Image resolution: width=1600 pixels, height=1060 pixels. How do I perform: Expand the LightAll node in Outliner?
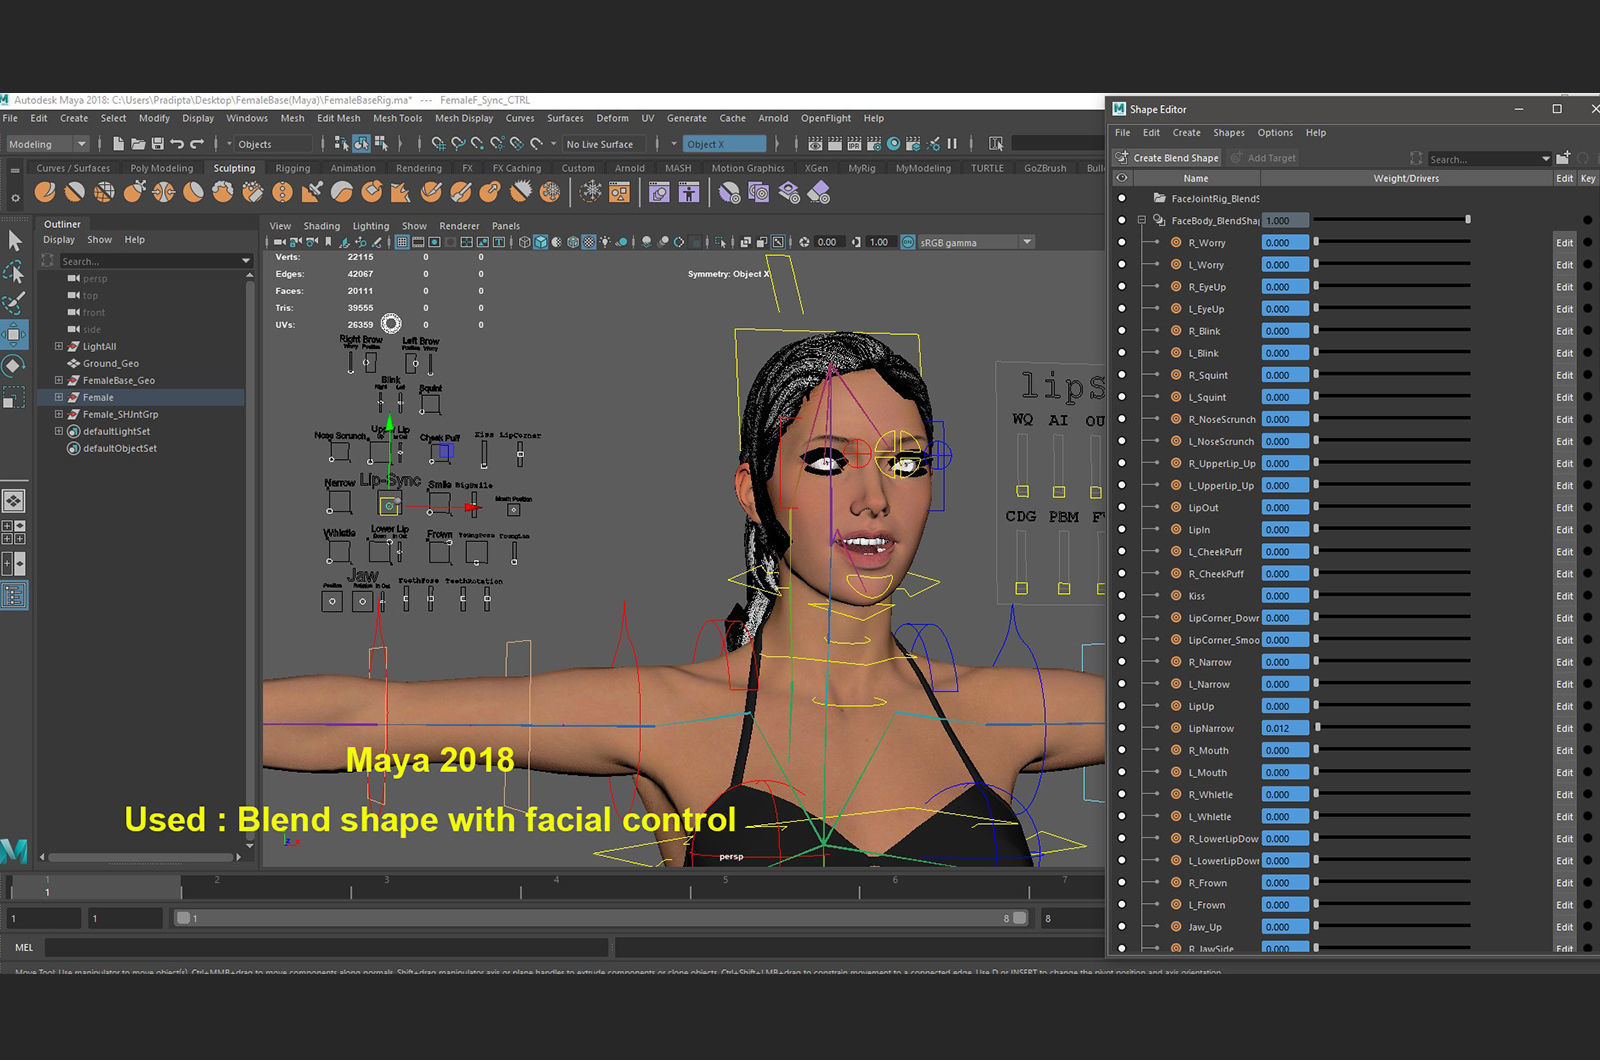pos(59,346)
